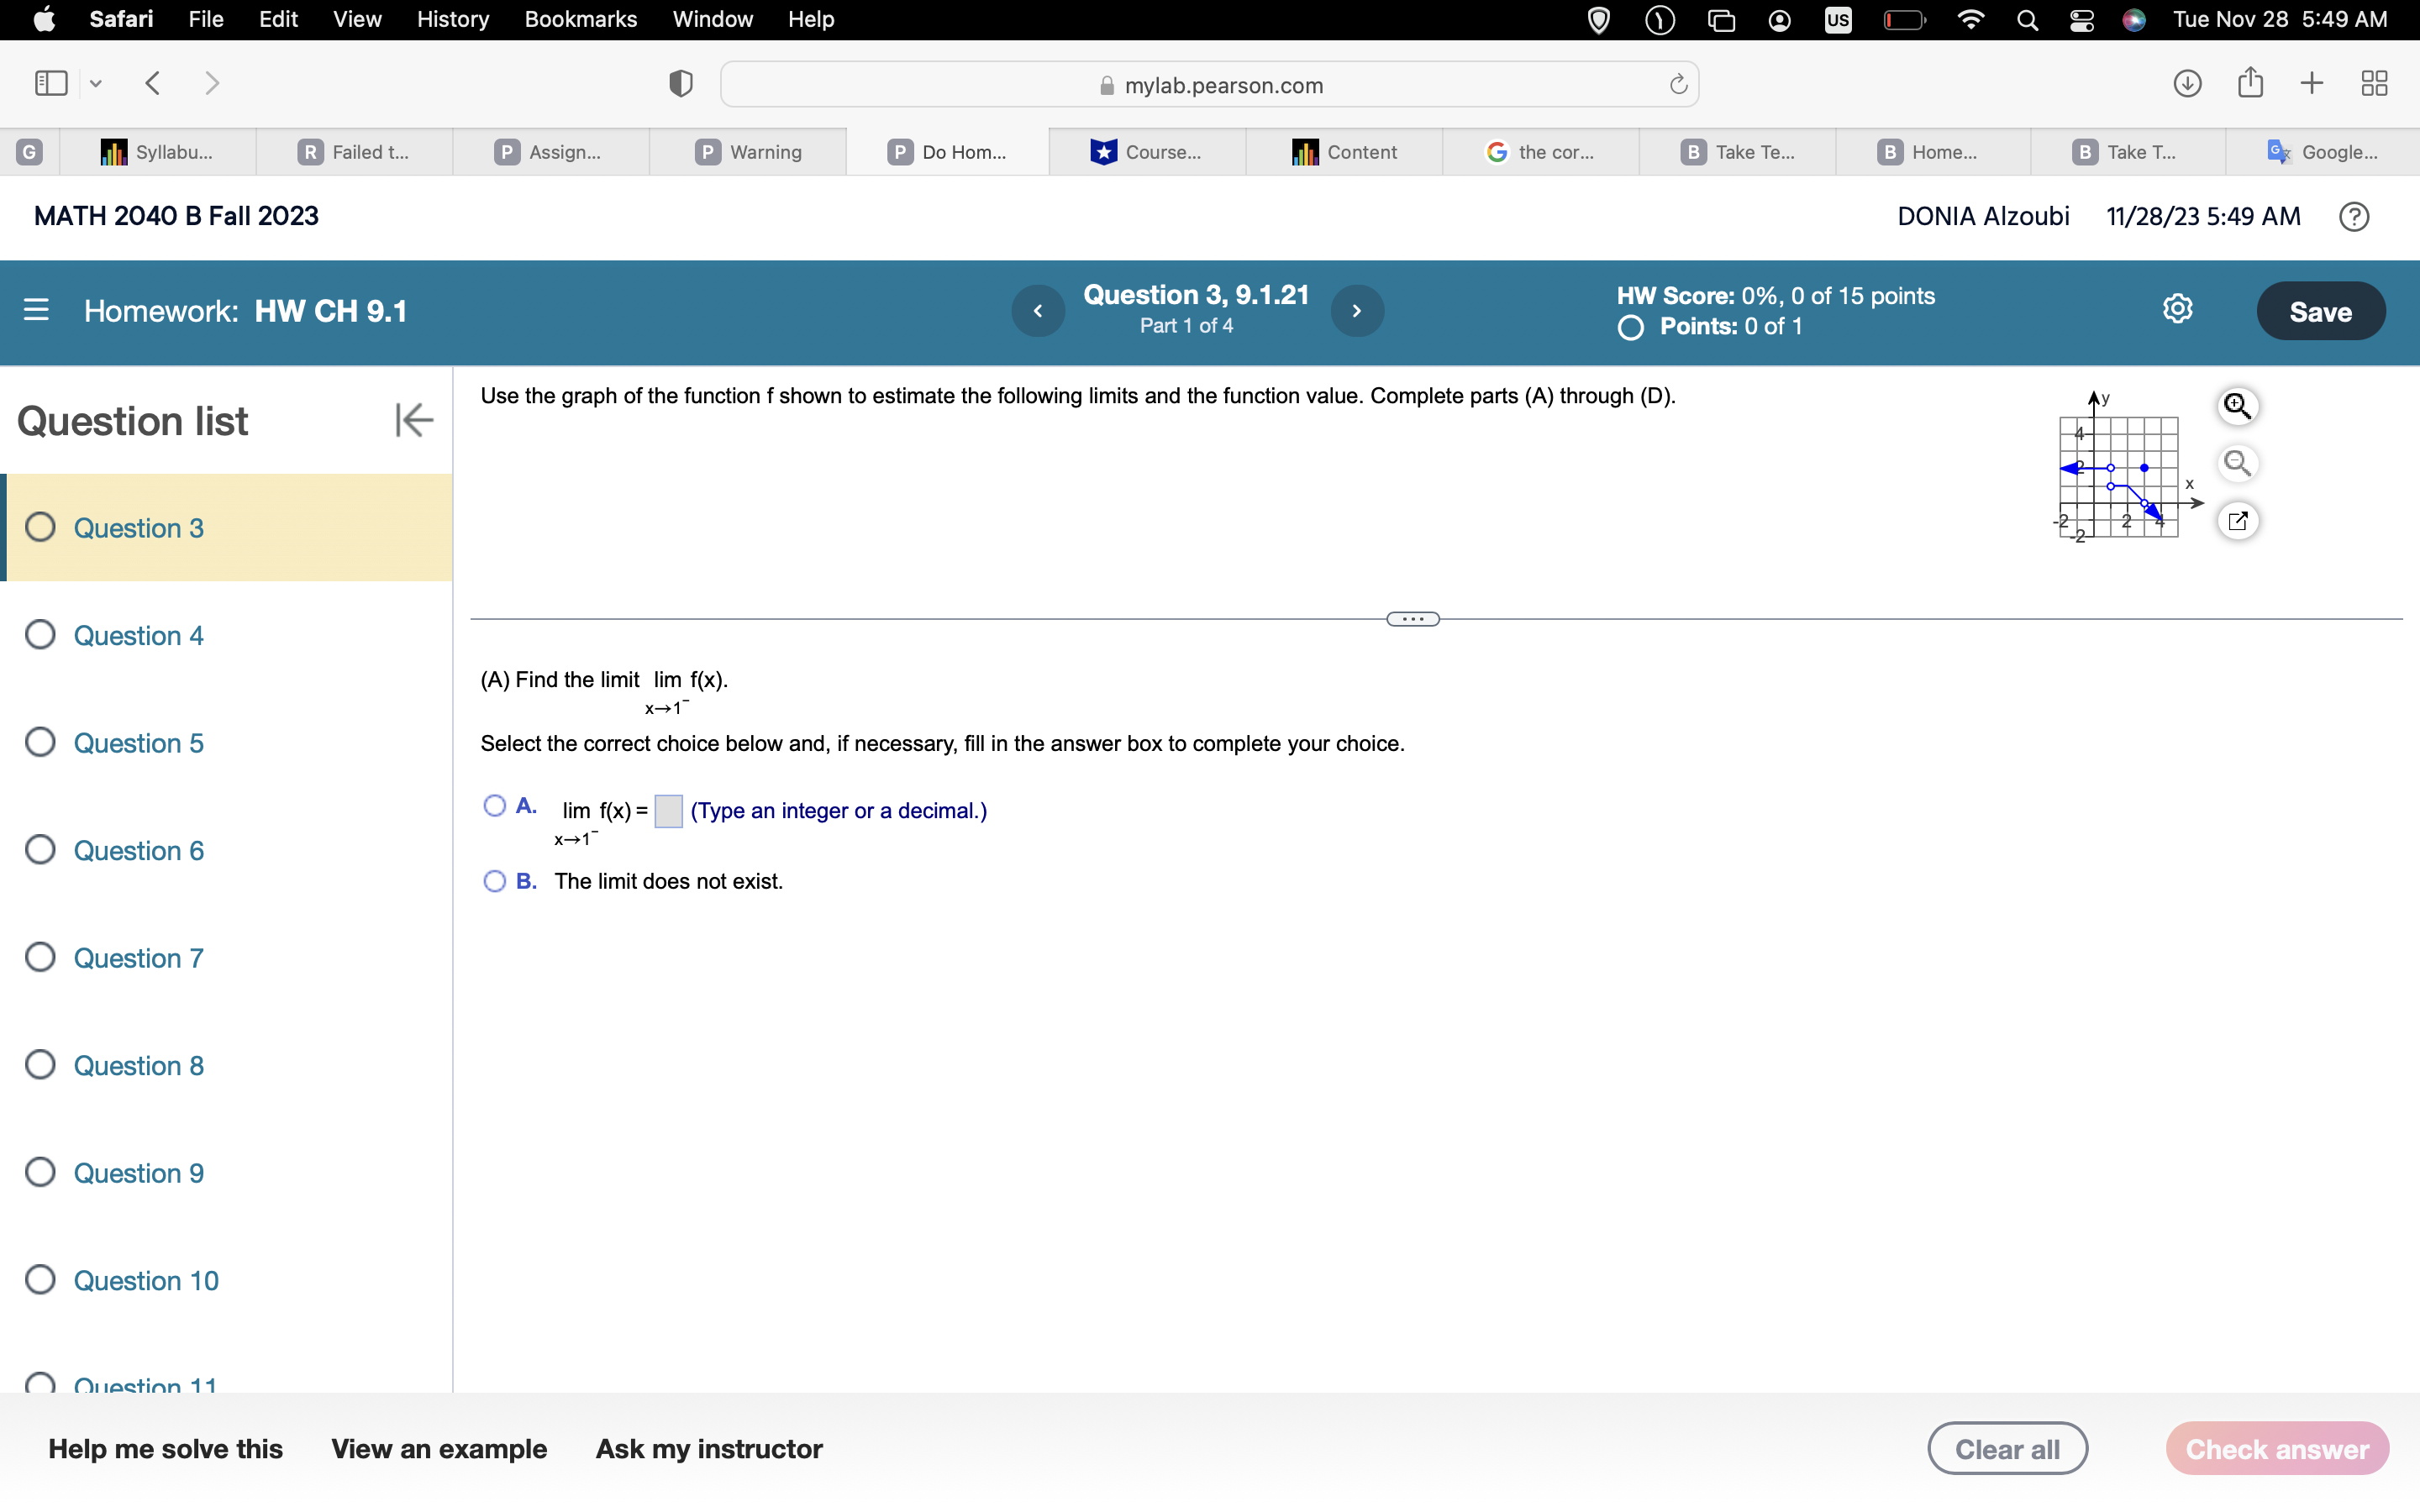Zoom in on the graph with the magnifier icon
This screenshot has height=1512, width=2420.
(2237, 406)
